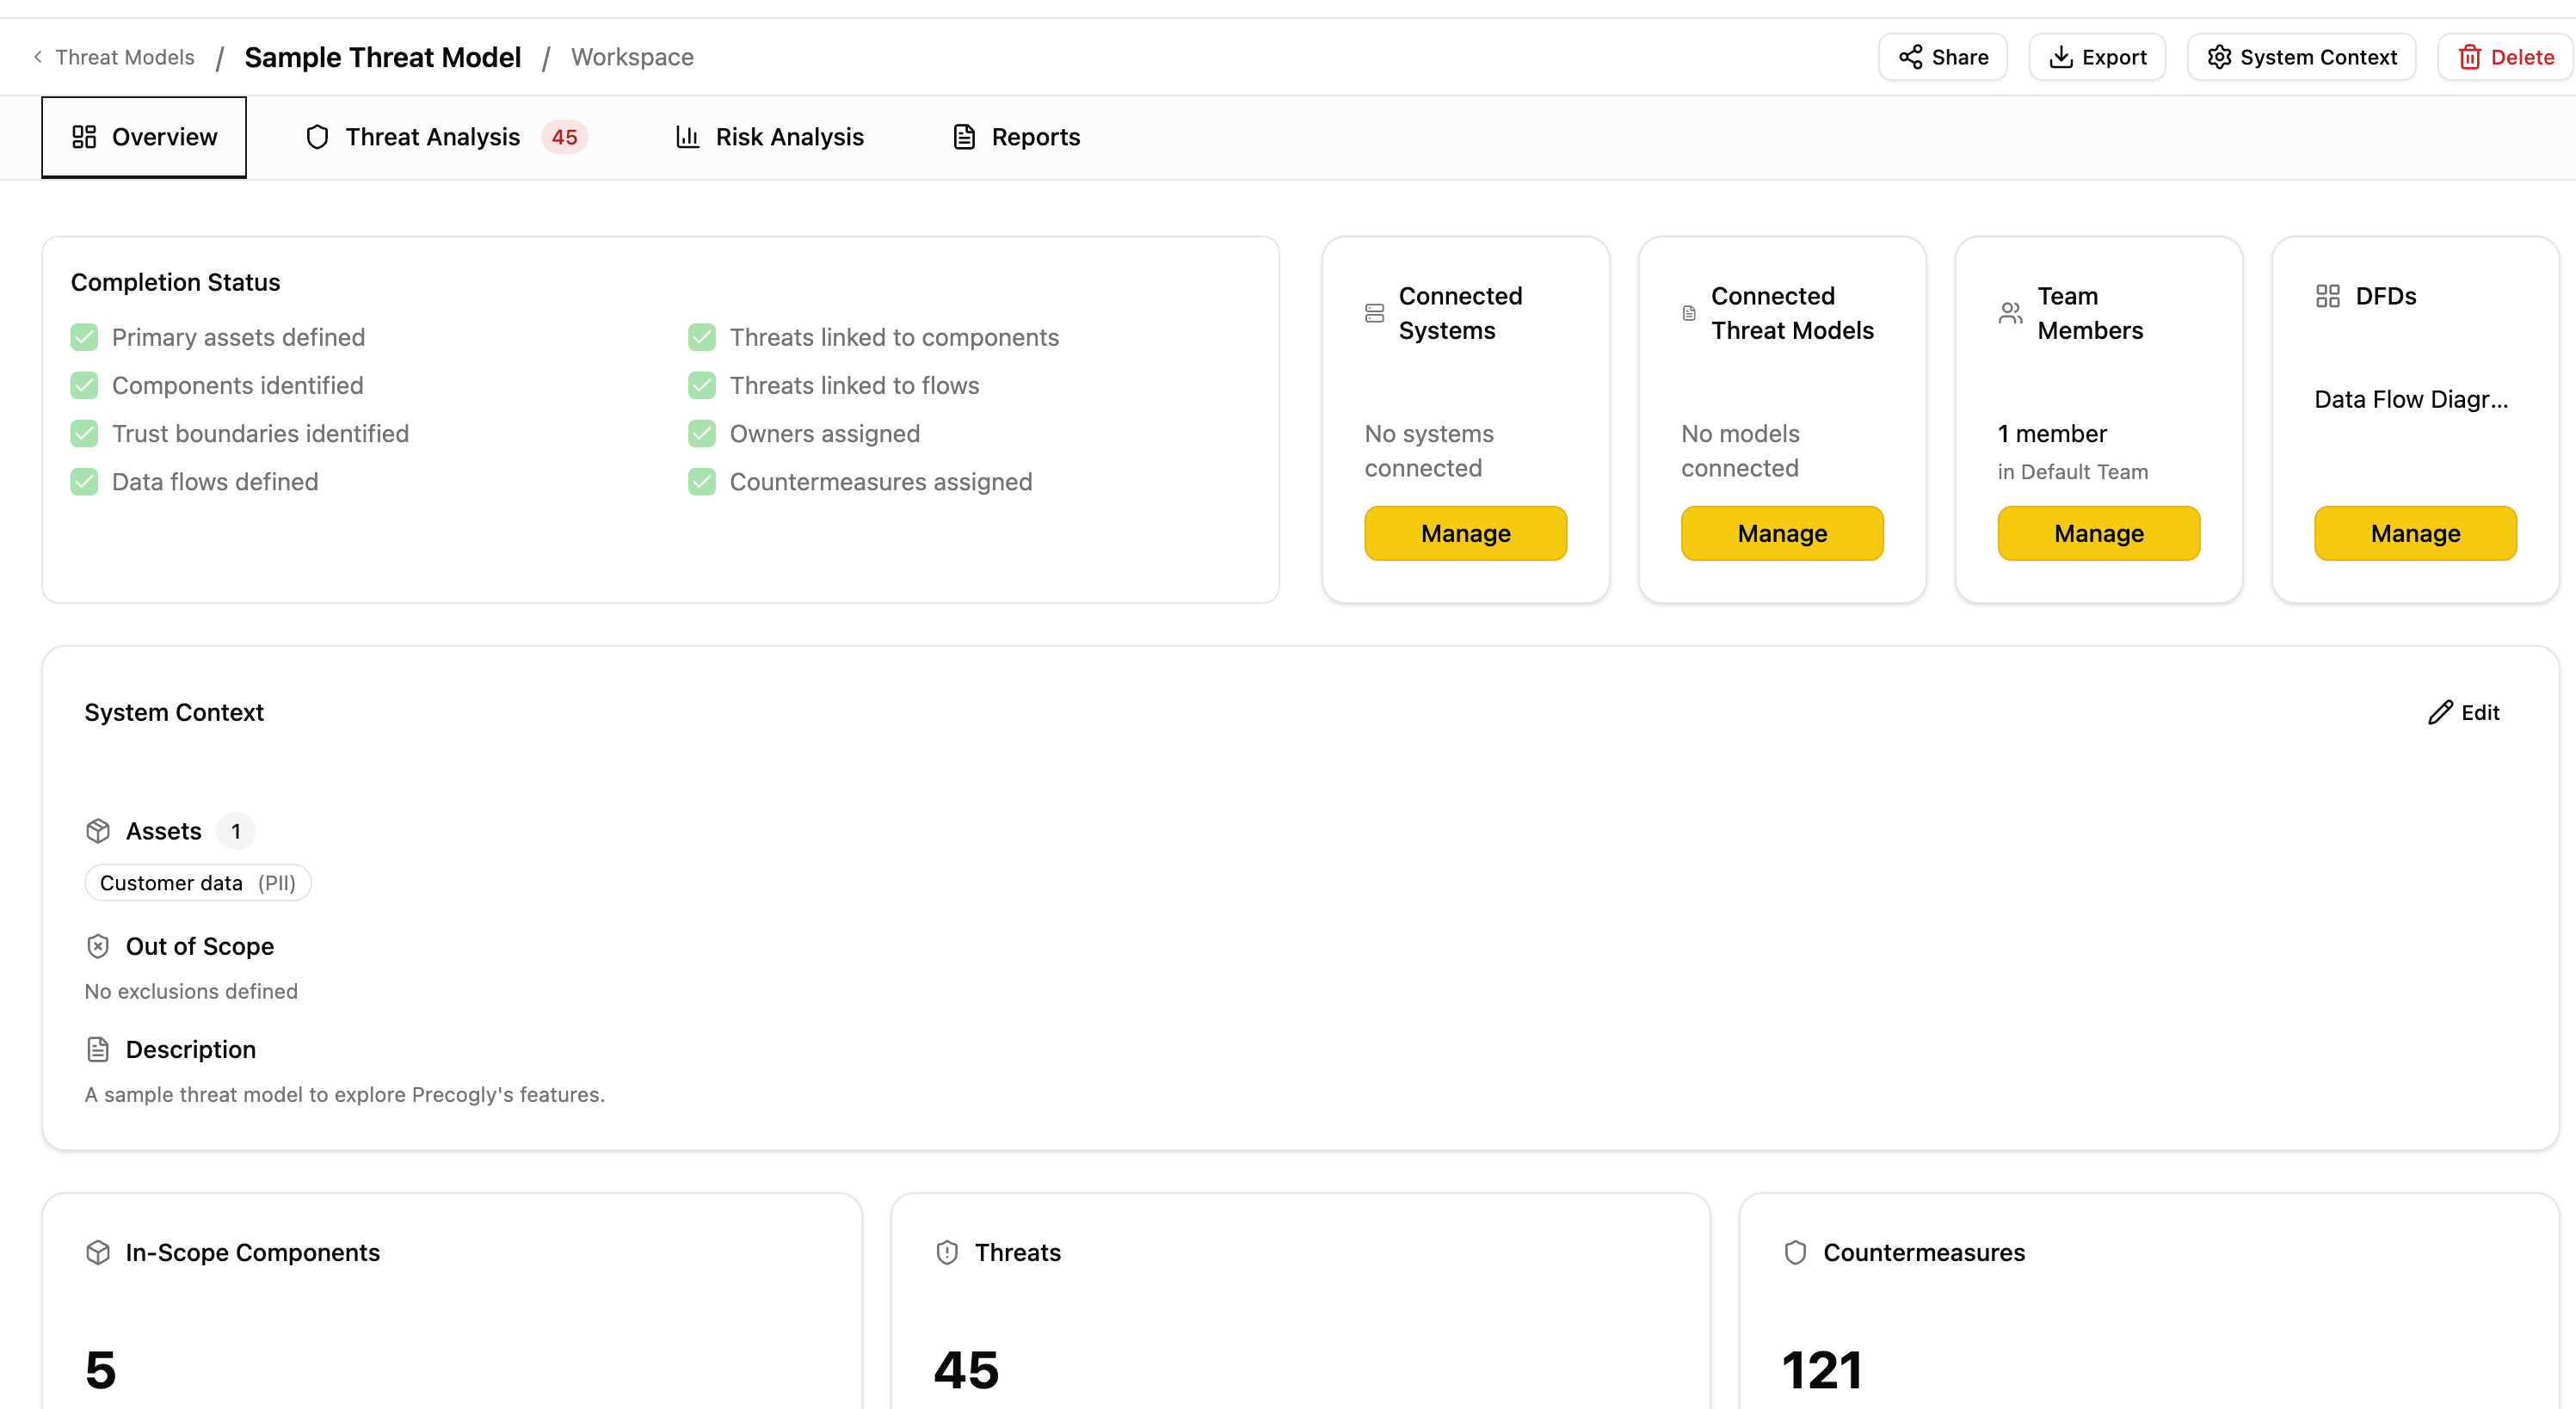Screen dimensions: 2576x1409
Task: Click the Team Members people icon
Action: (2010, 313)
